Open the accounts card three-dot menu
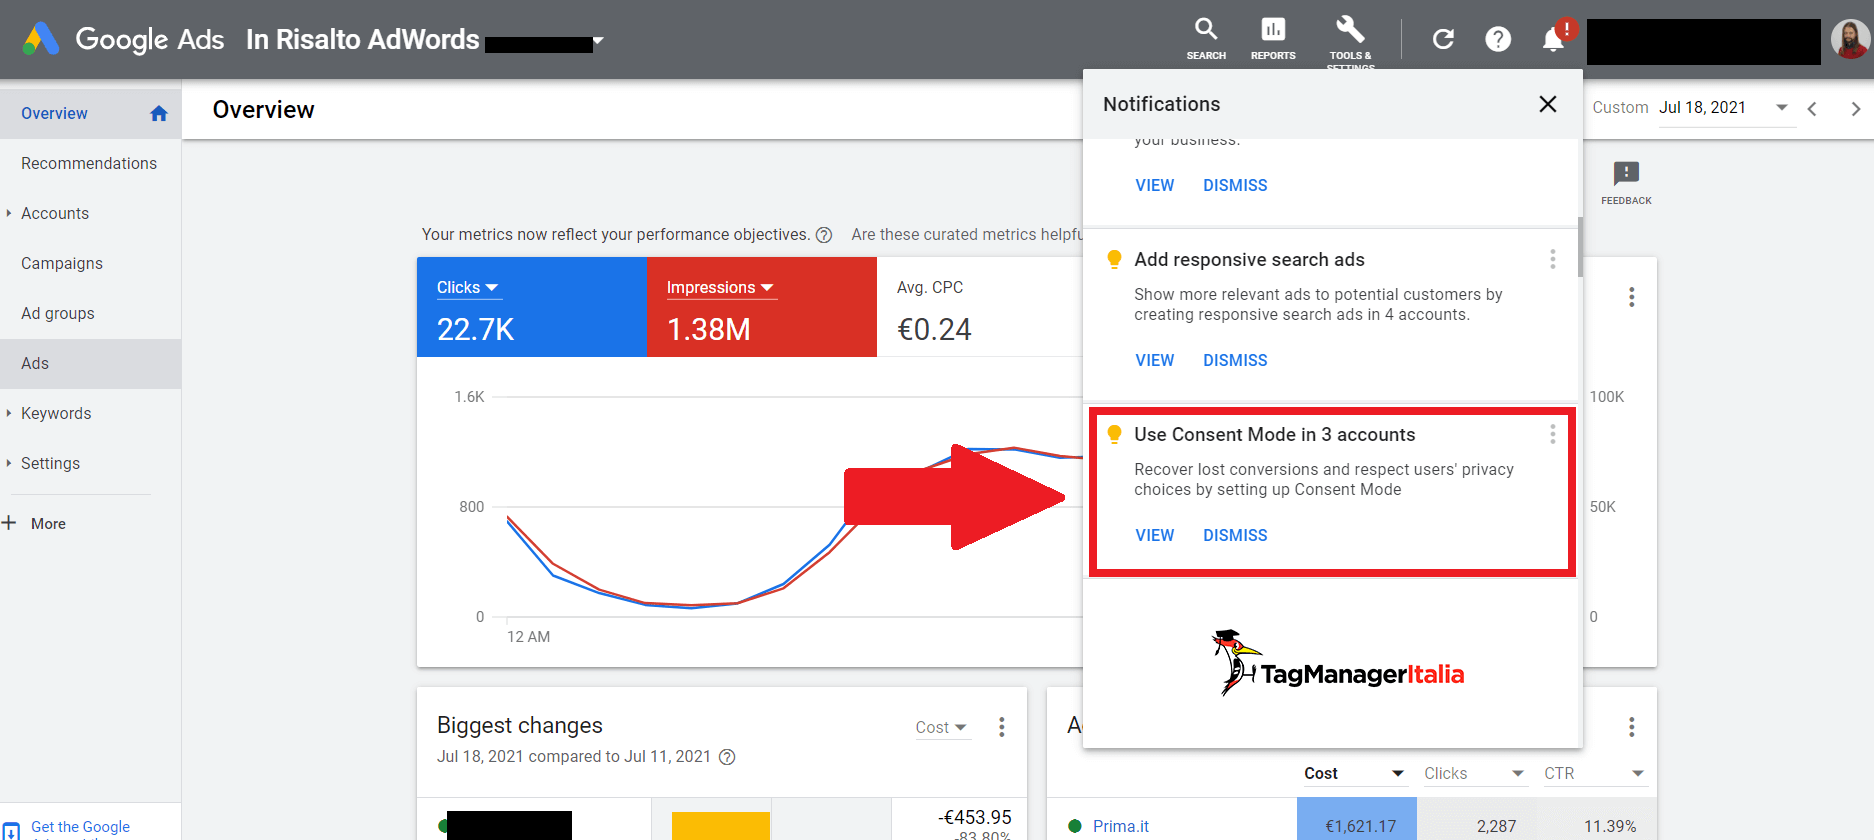The image size is (1874, 840). coord(1631,727)
